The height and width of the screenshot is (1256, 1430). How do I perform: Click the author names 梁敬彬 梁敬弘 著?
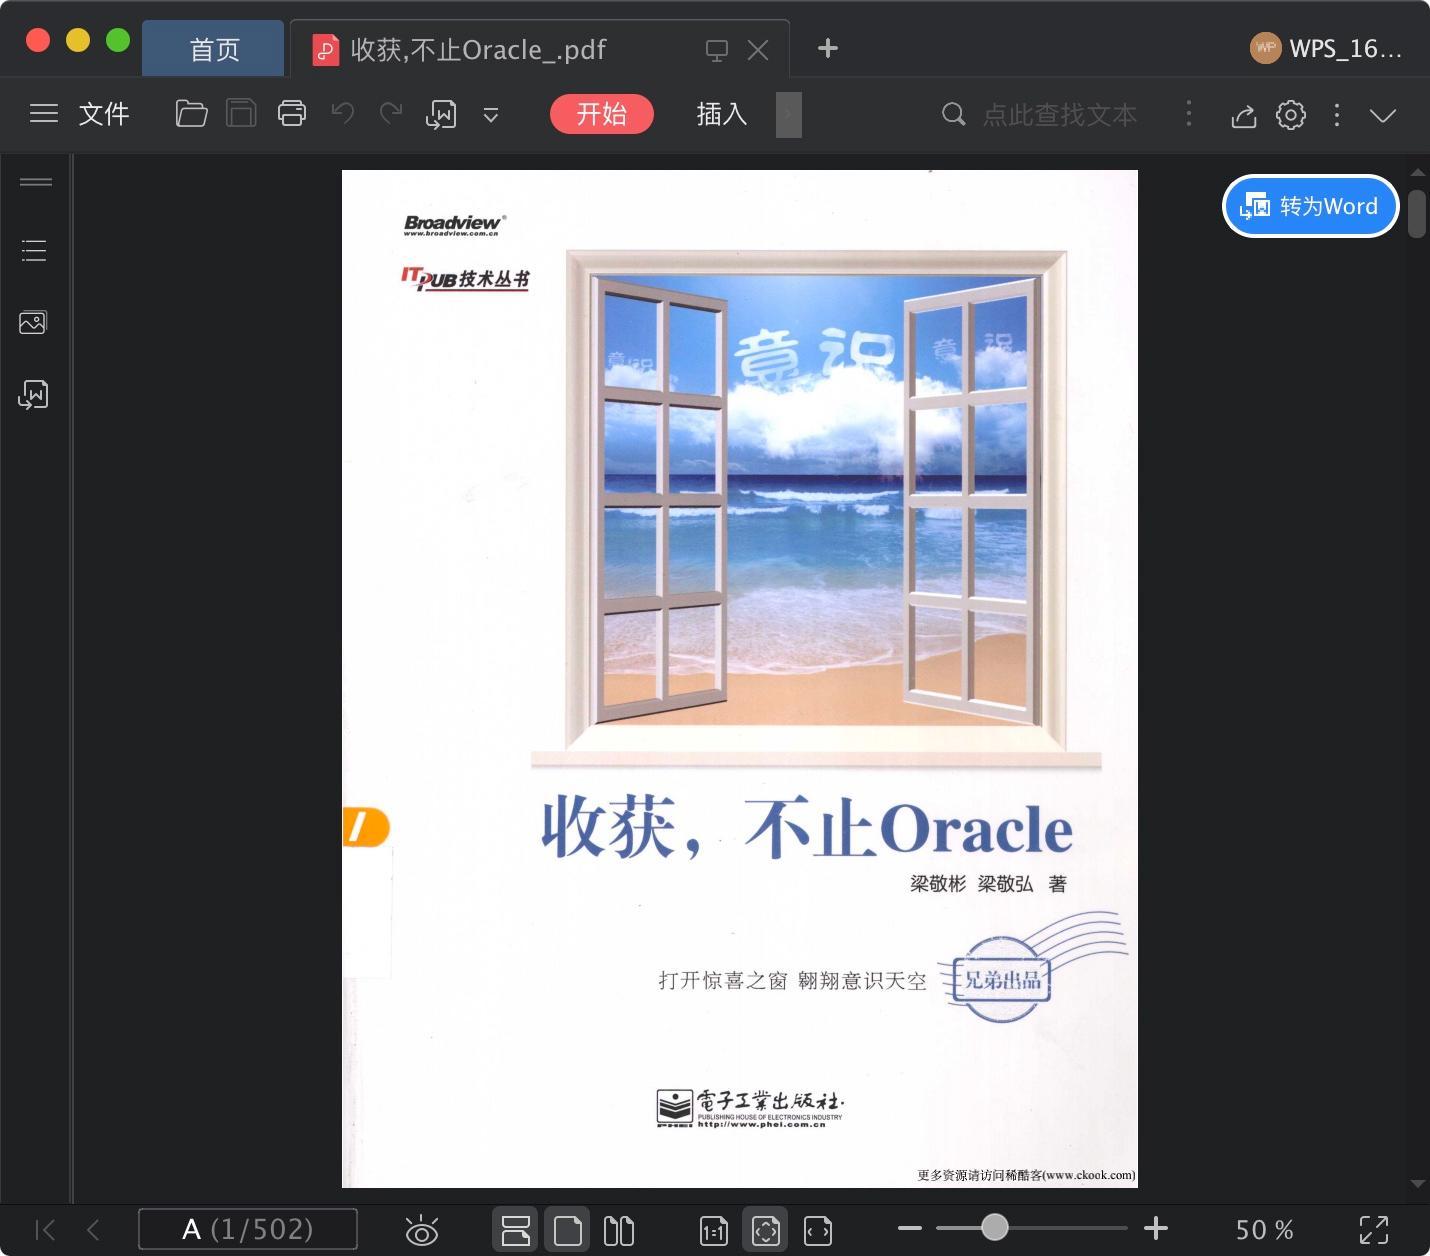coord(988,884)
